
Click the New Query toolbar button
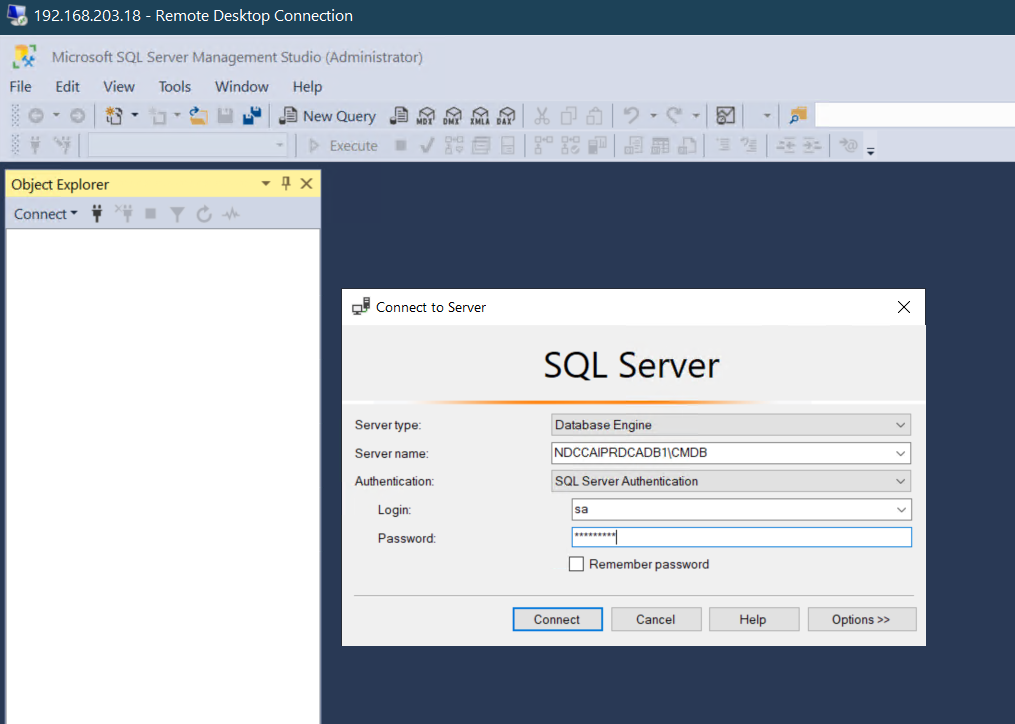(x=328, y=116)
